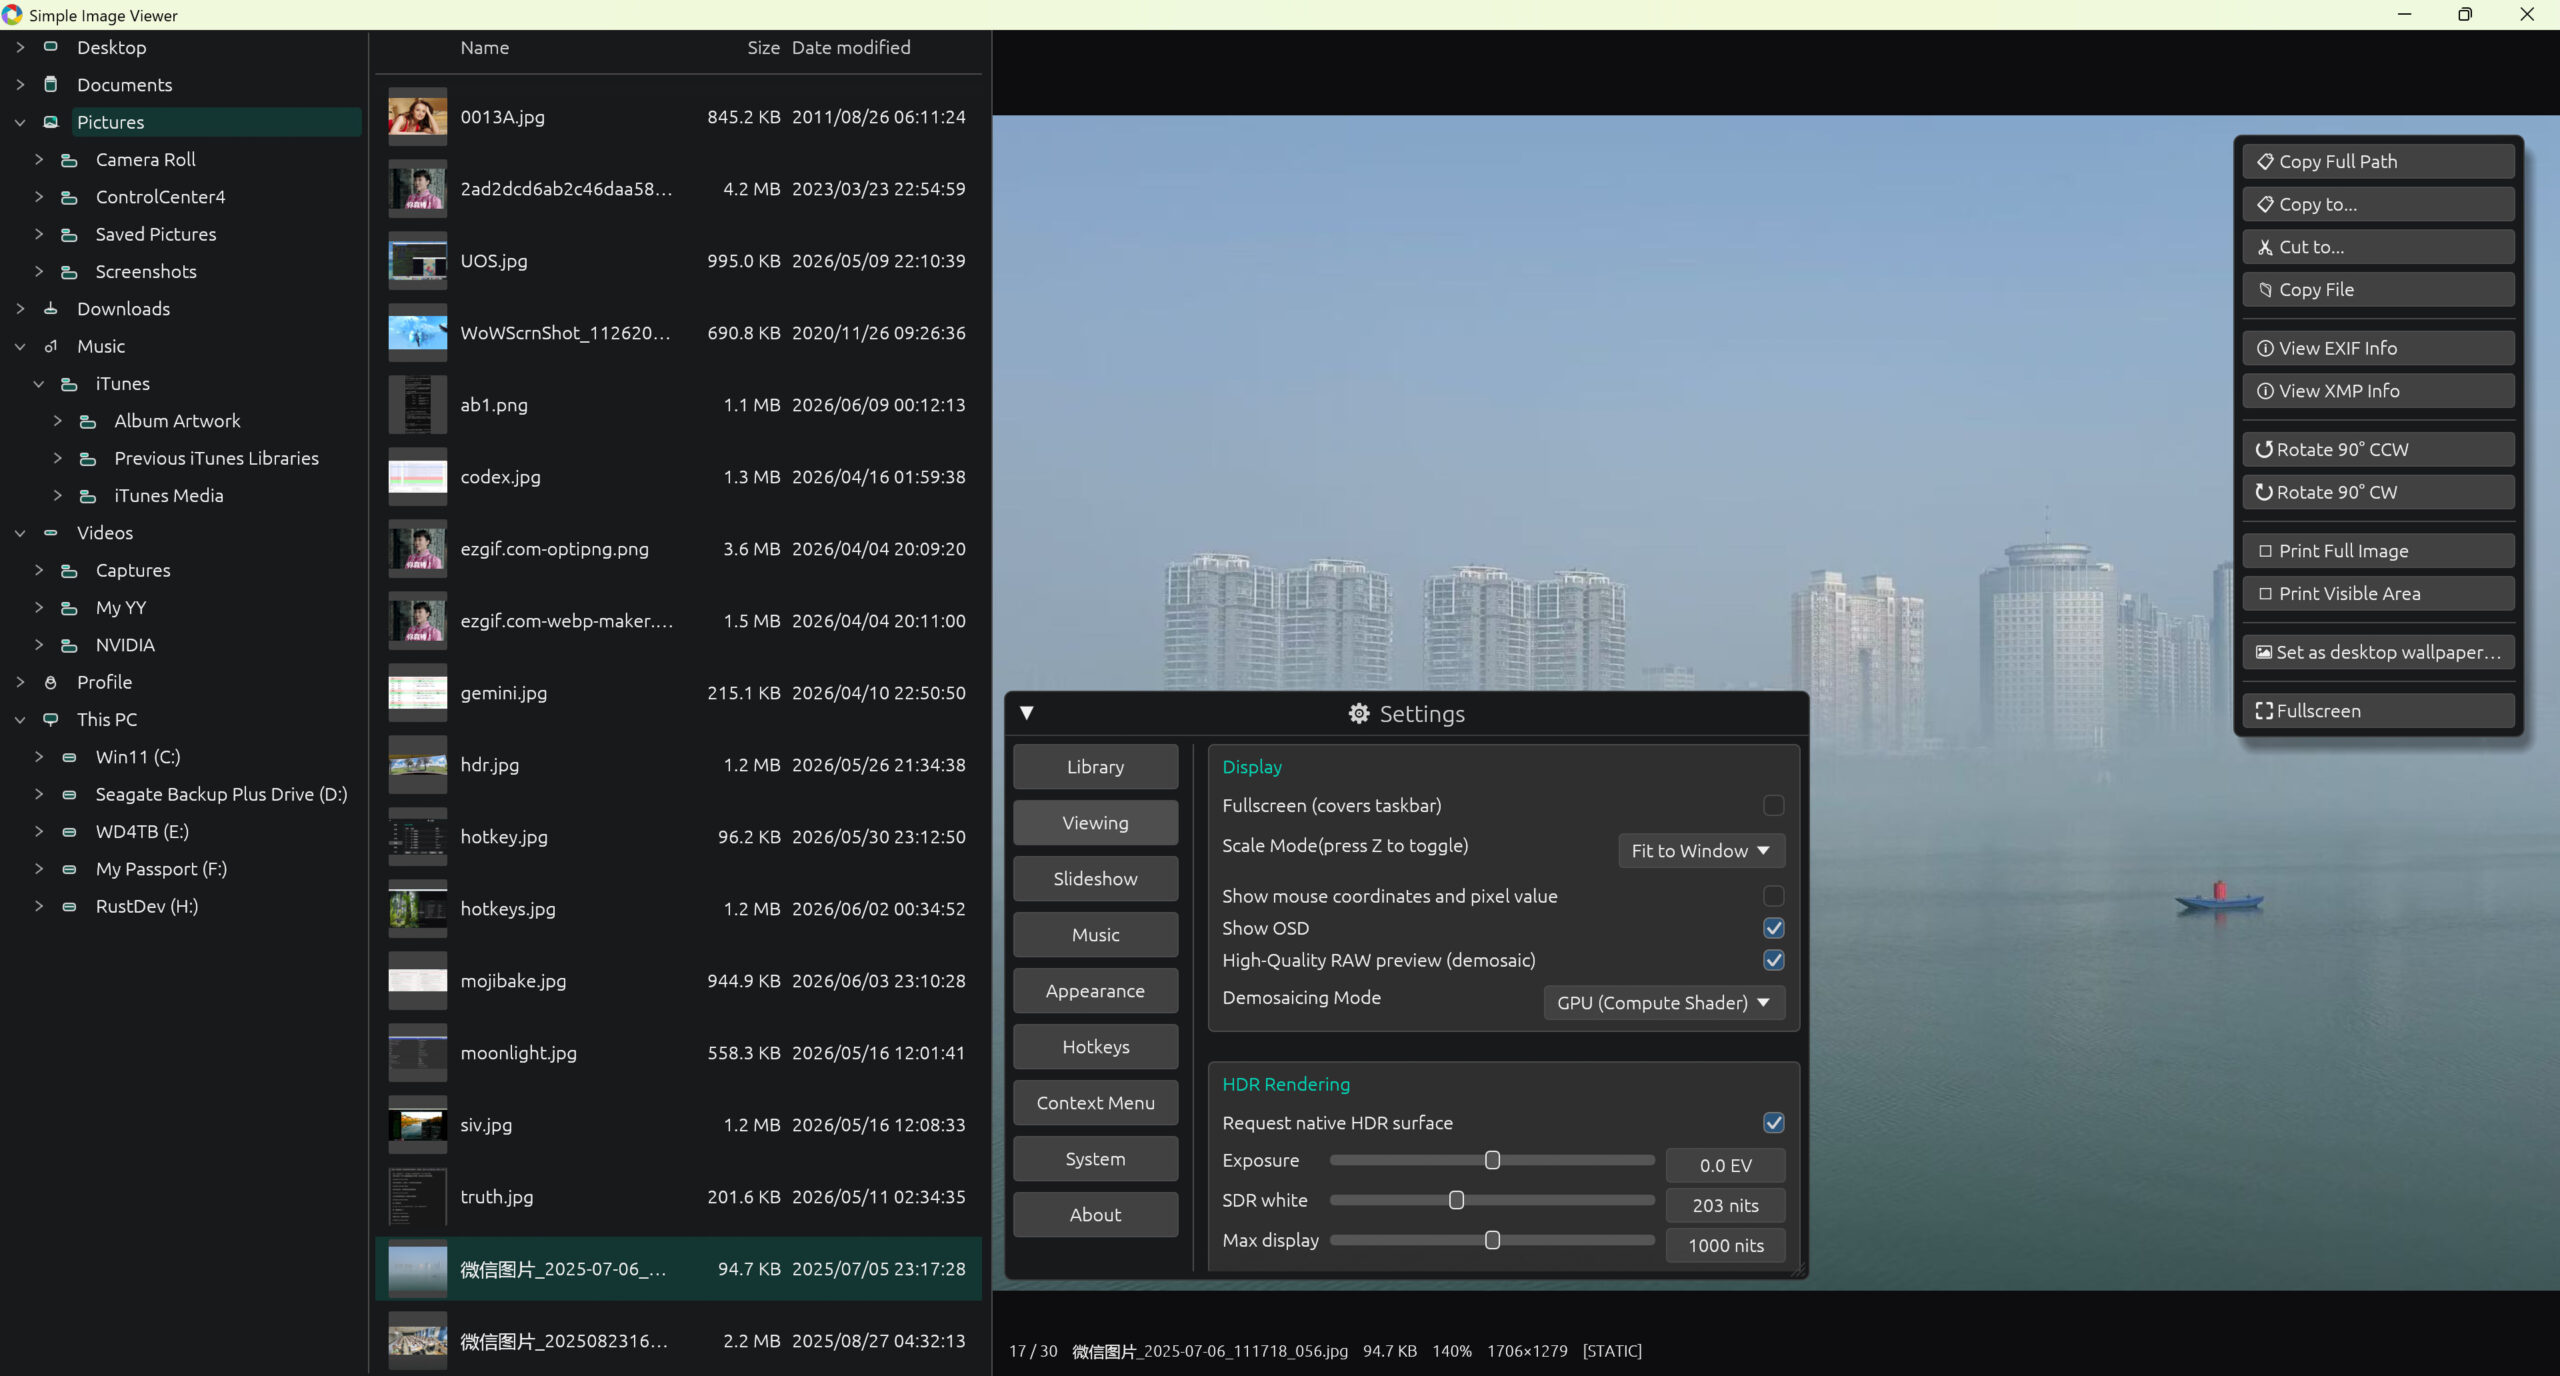
Task: Enable Fullscreen (covers taskbar) checkbox
Action: [1773, 805]
